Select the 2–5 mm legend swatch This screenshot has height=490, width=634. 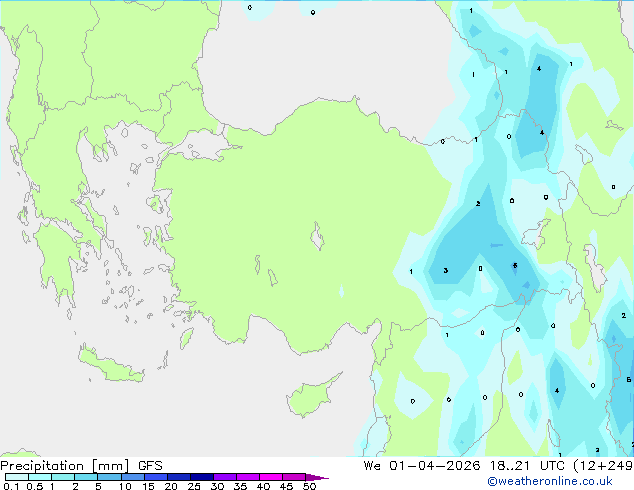click(86, 477)
